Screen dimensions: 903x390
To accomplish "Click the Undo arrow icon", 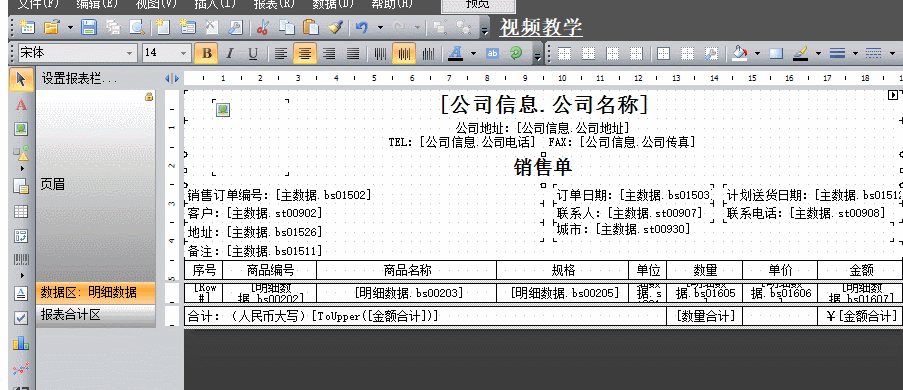I will 362,26.
